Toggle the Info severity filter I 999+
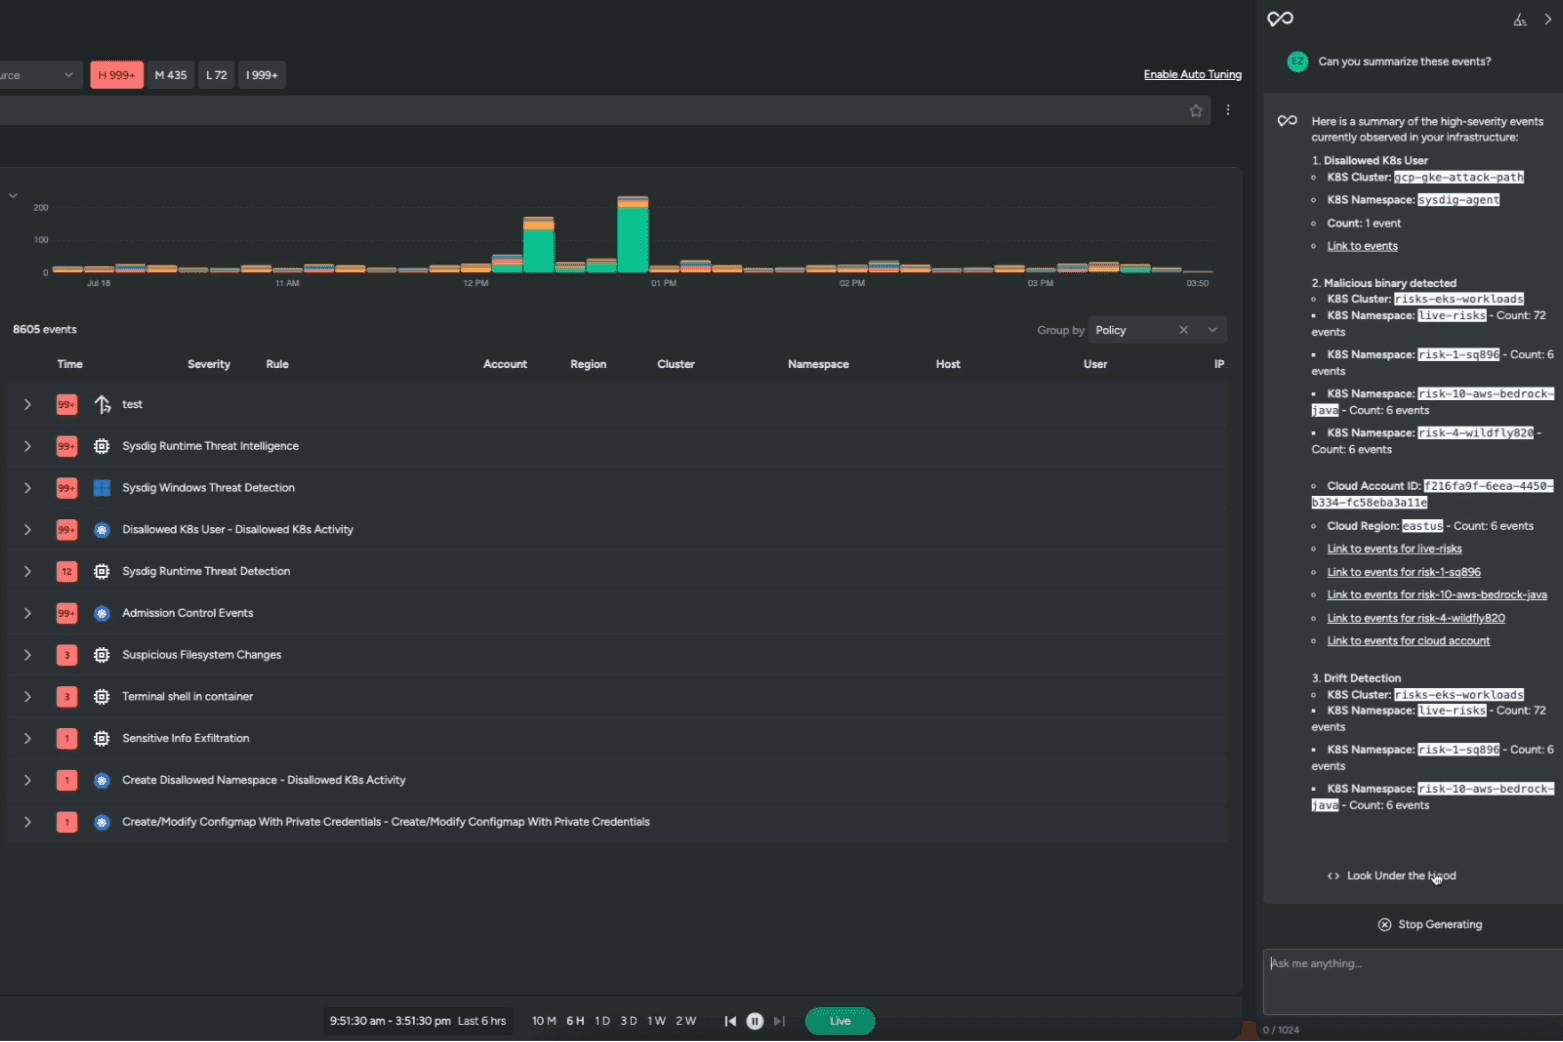1563x1042 pixels. point(262,75)
